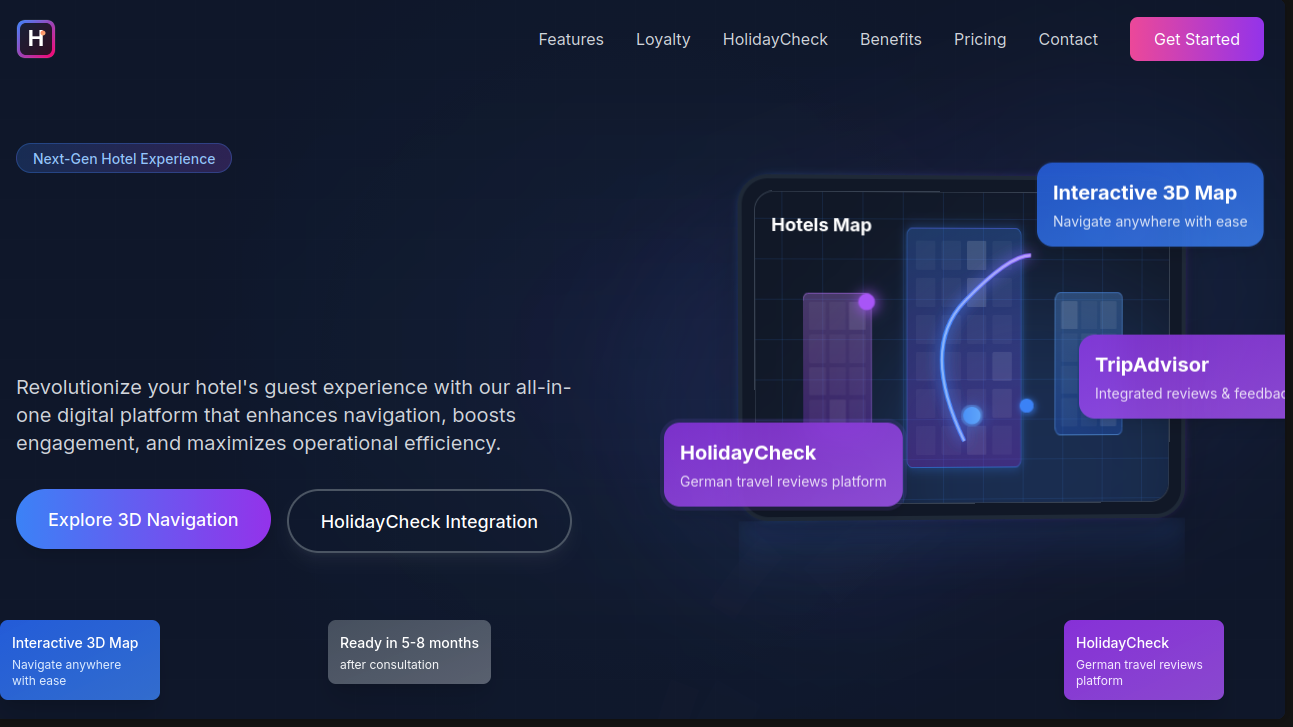Open the Features nav link
The width and height of the screenshot is (1293, 727).
(x=571, y=39)
